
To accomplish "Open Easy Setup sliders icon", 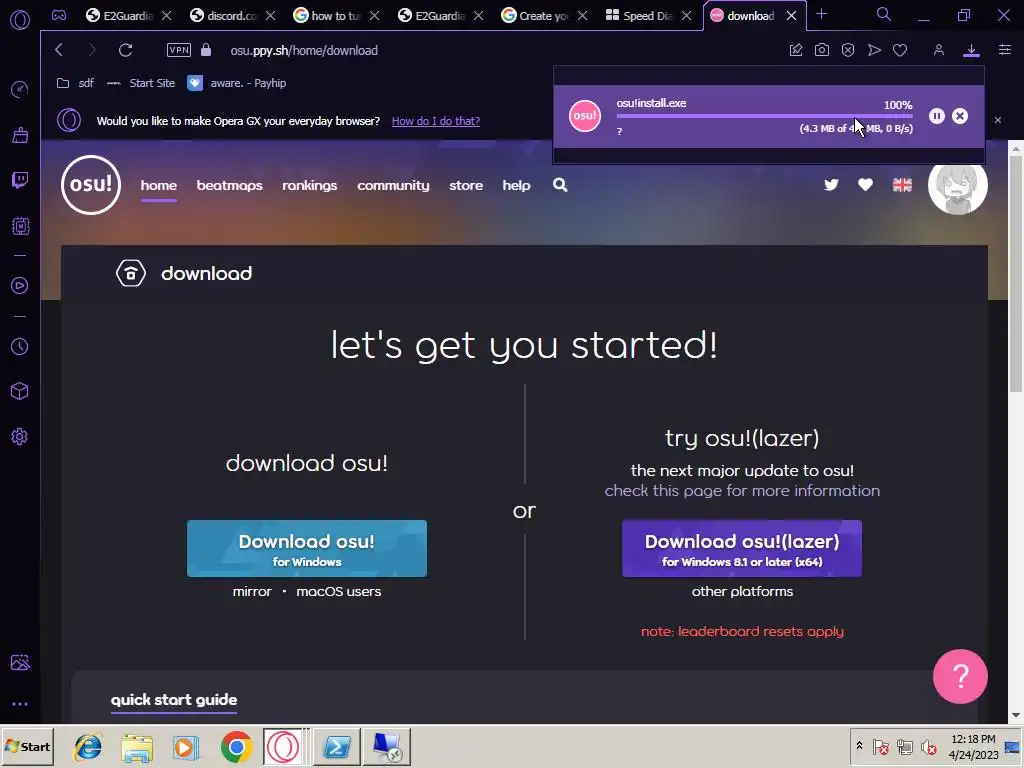I will (x=1004, y=50).
